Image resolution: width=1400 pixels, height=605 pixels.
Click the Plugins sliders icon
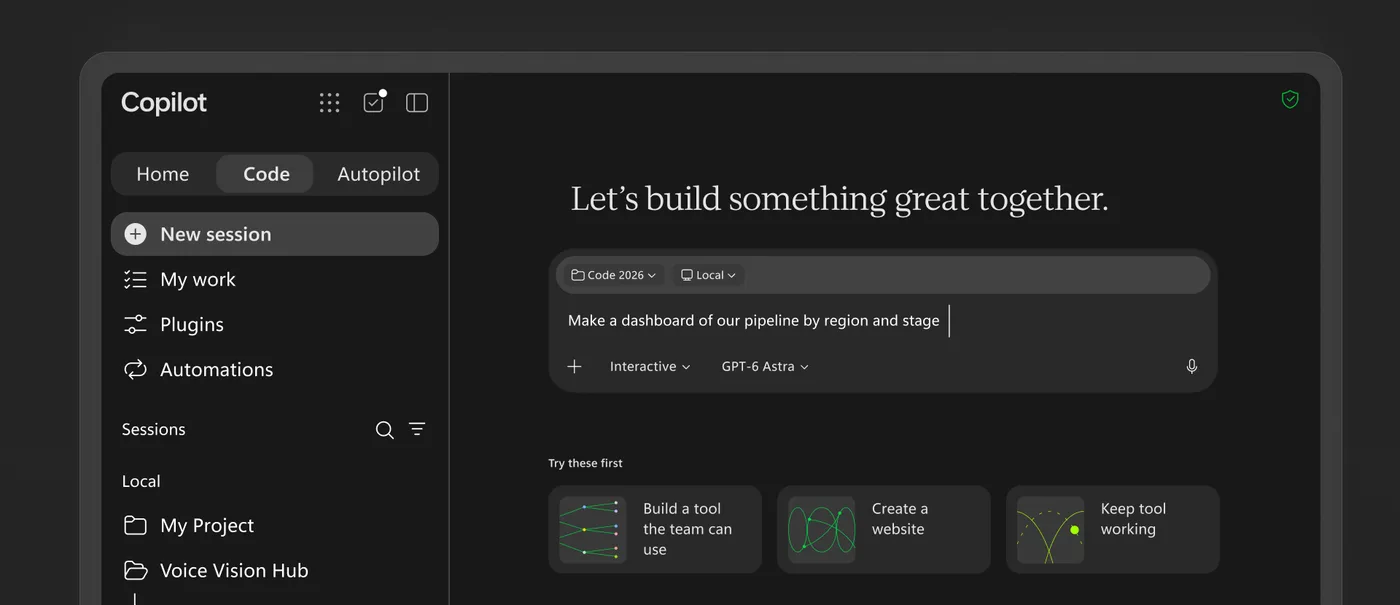point(135,325)
